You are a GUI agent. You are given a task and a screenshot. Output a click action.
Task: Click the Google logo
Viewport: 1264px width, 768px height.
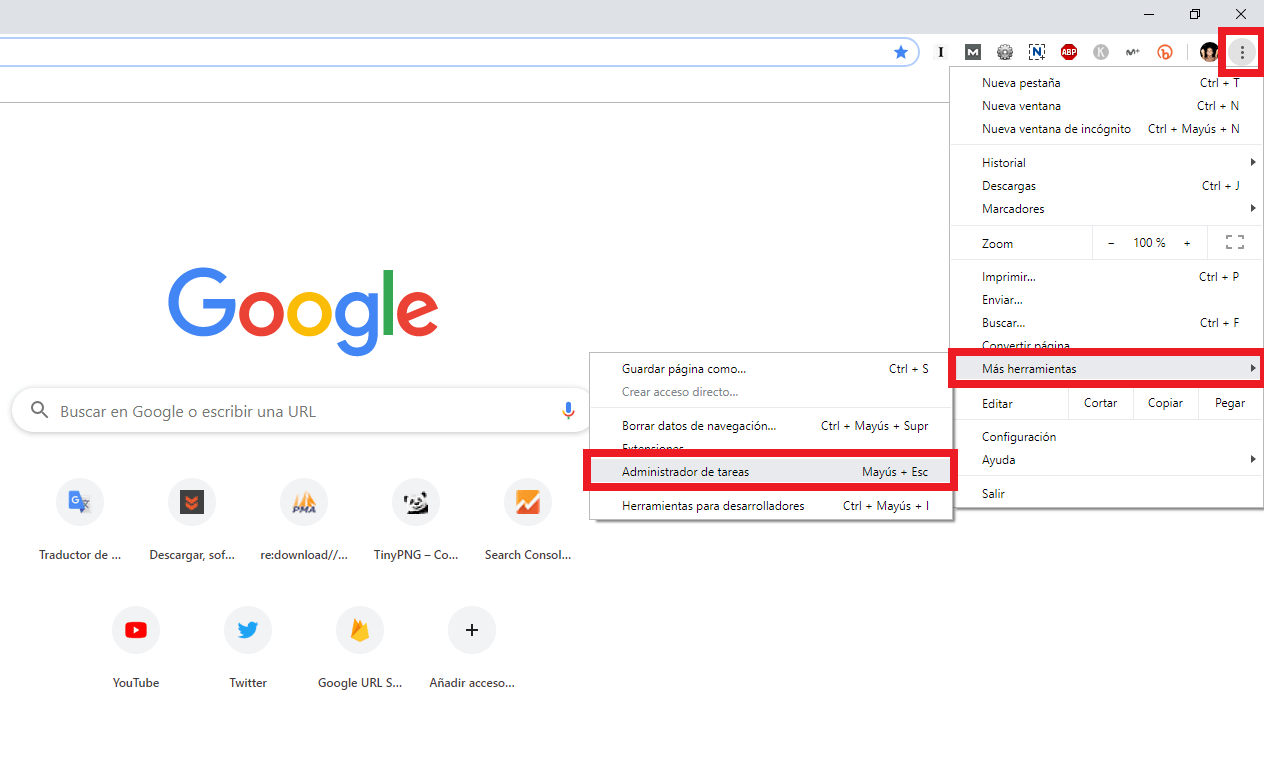pyautogui.click(x=303, y=310)
